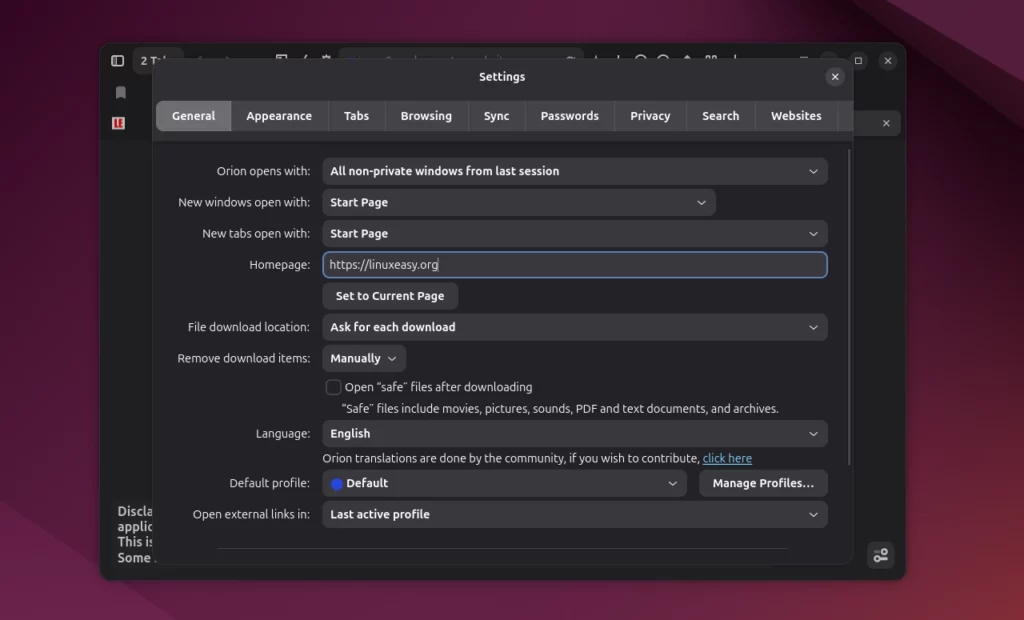Switch to the Sync tab
Screen dimensions: 1024x620
[496, 116]
